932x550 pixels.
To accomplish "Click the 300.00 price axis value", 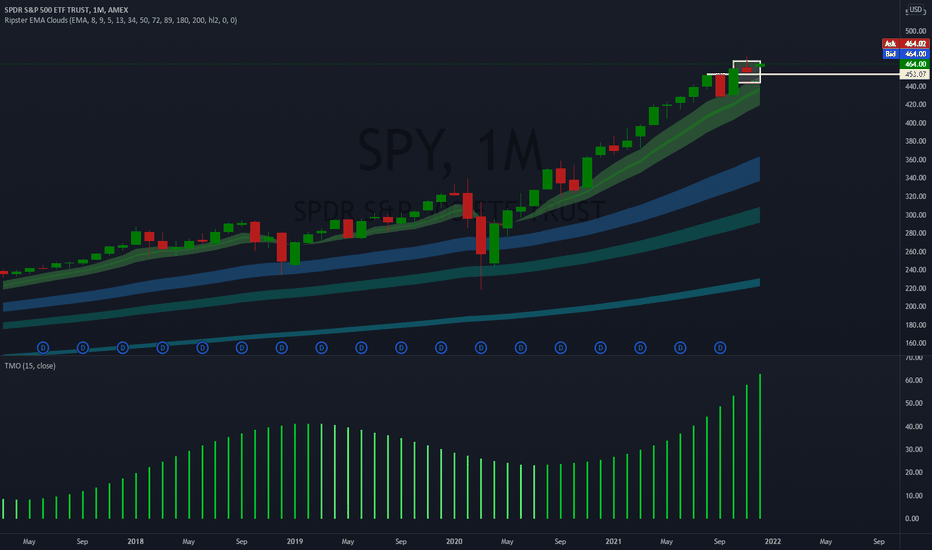I will (x=915, y=215).
